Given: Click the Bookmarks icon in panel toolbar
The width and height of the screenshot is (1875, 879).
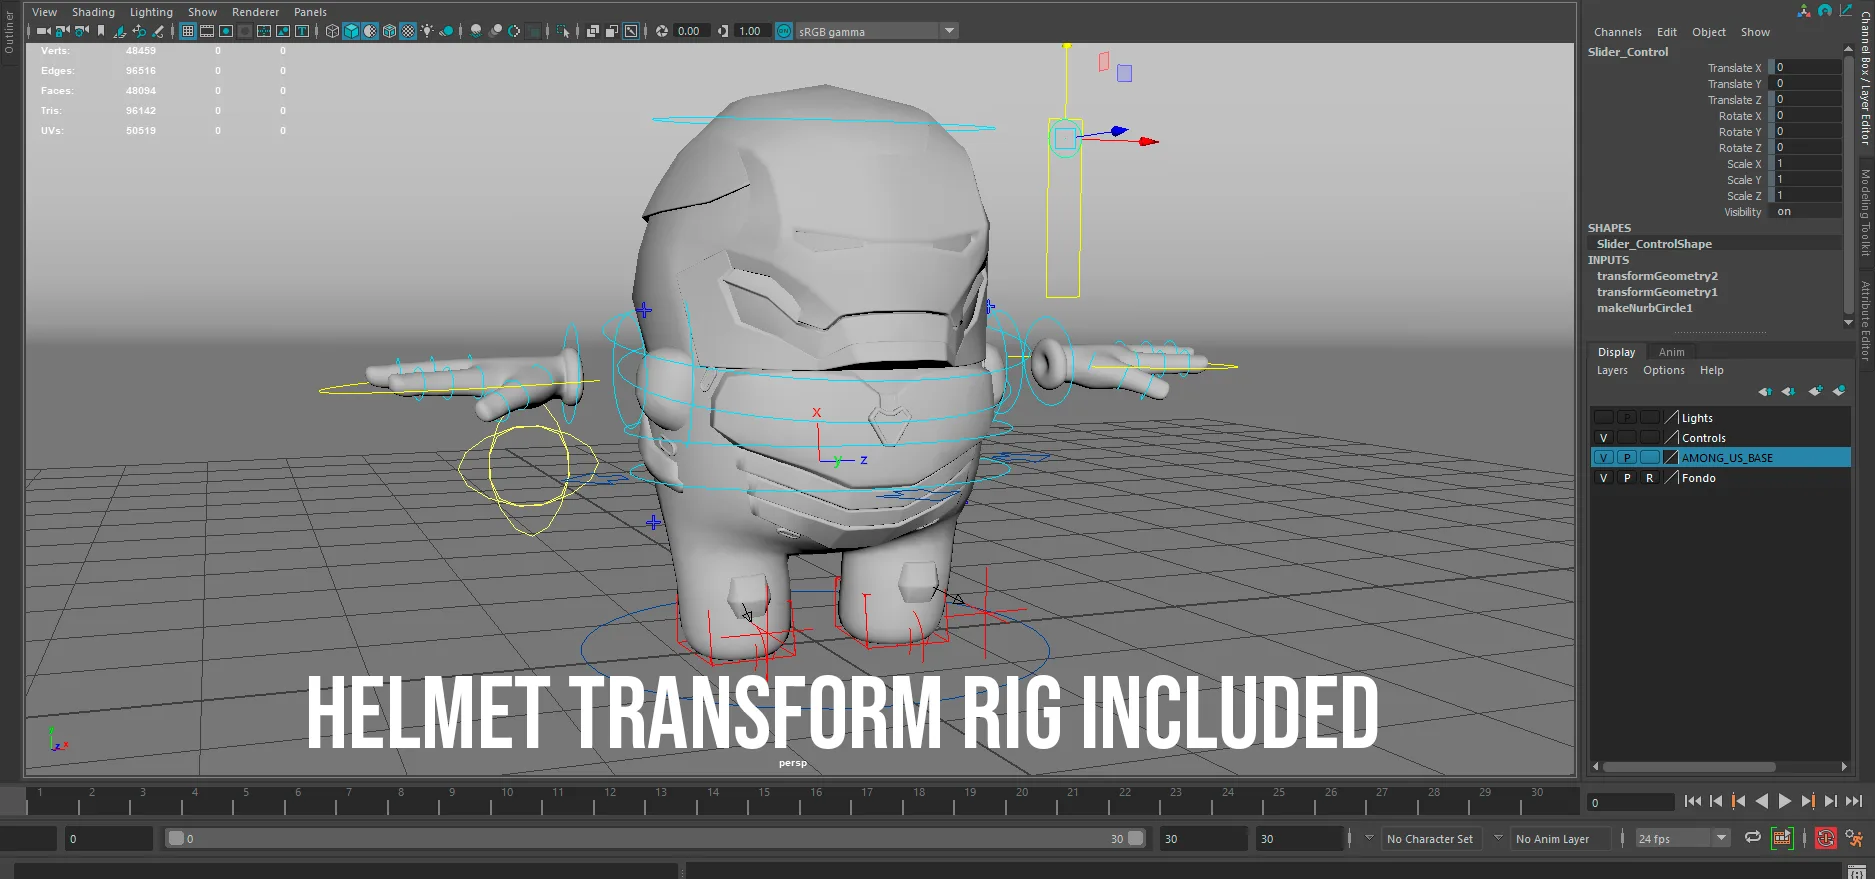Looking at the screenshot, I should [x=101, y=31].
